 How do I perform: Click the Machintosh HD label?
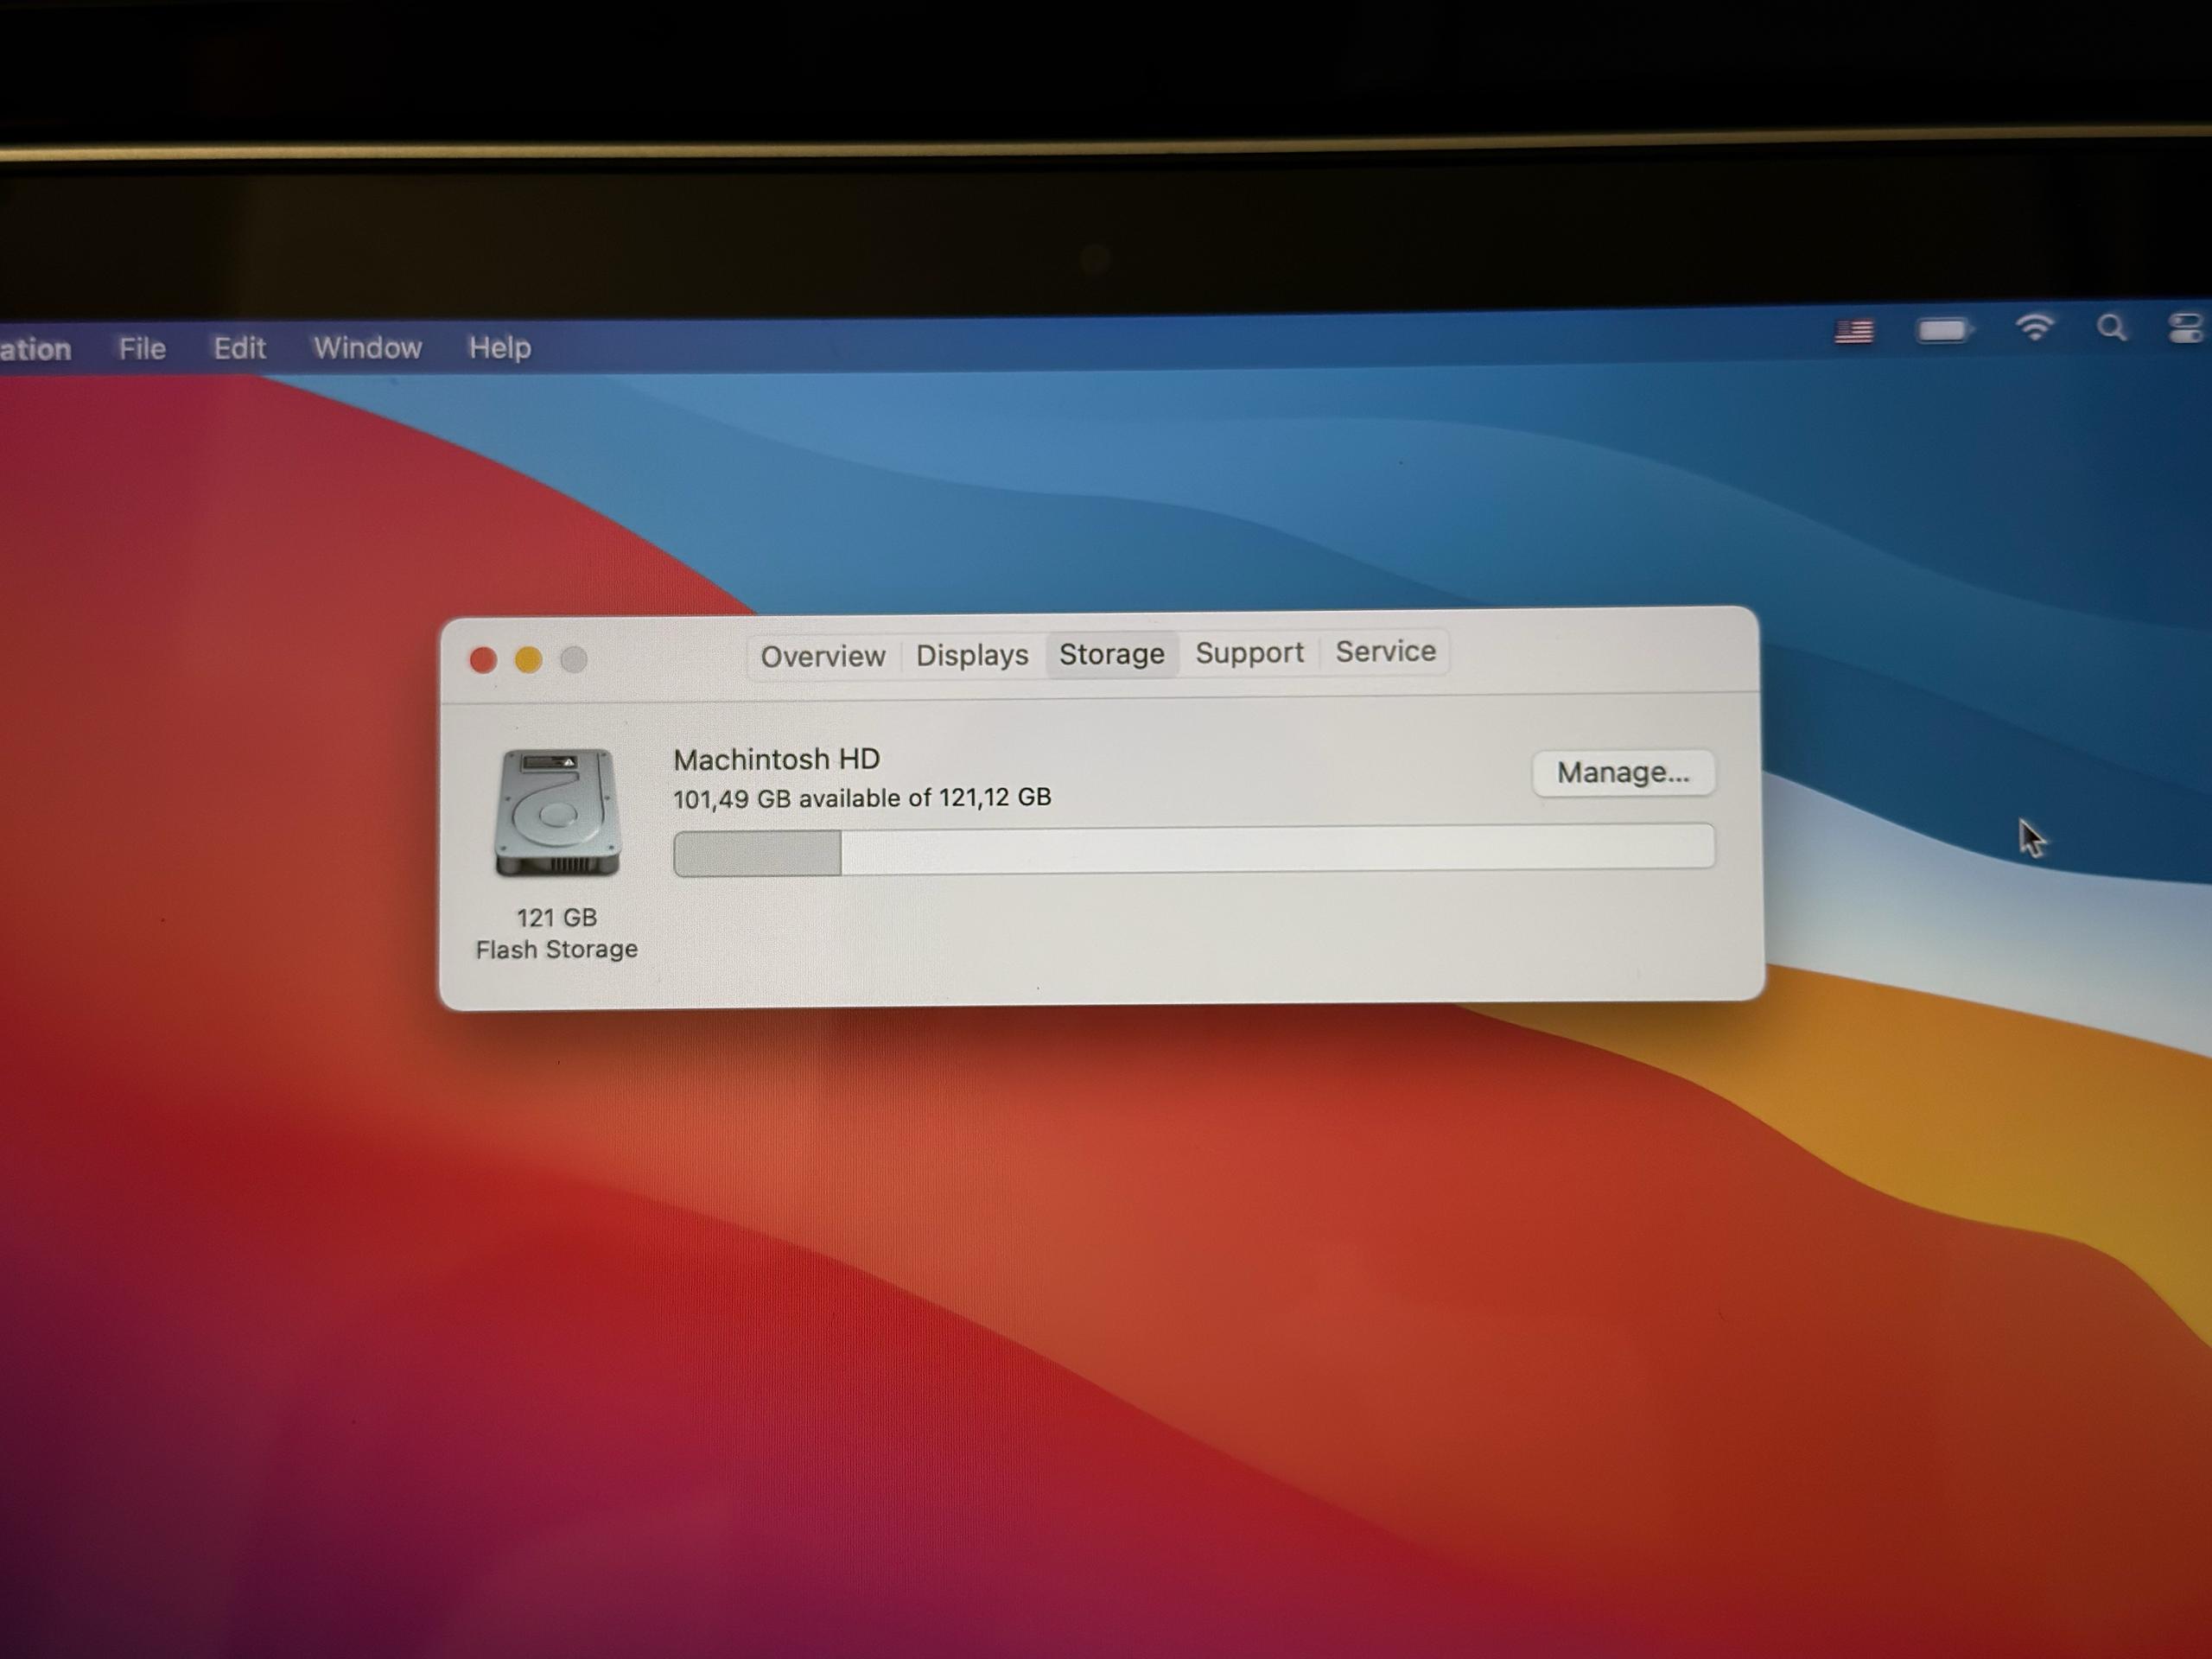[x=777, y=759]
